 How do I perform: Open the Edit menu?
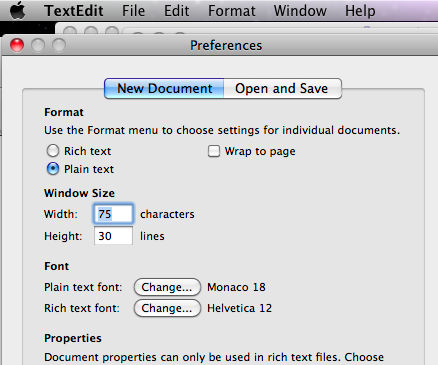click(176, 11)
